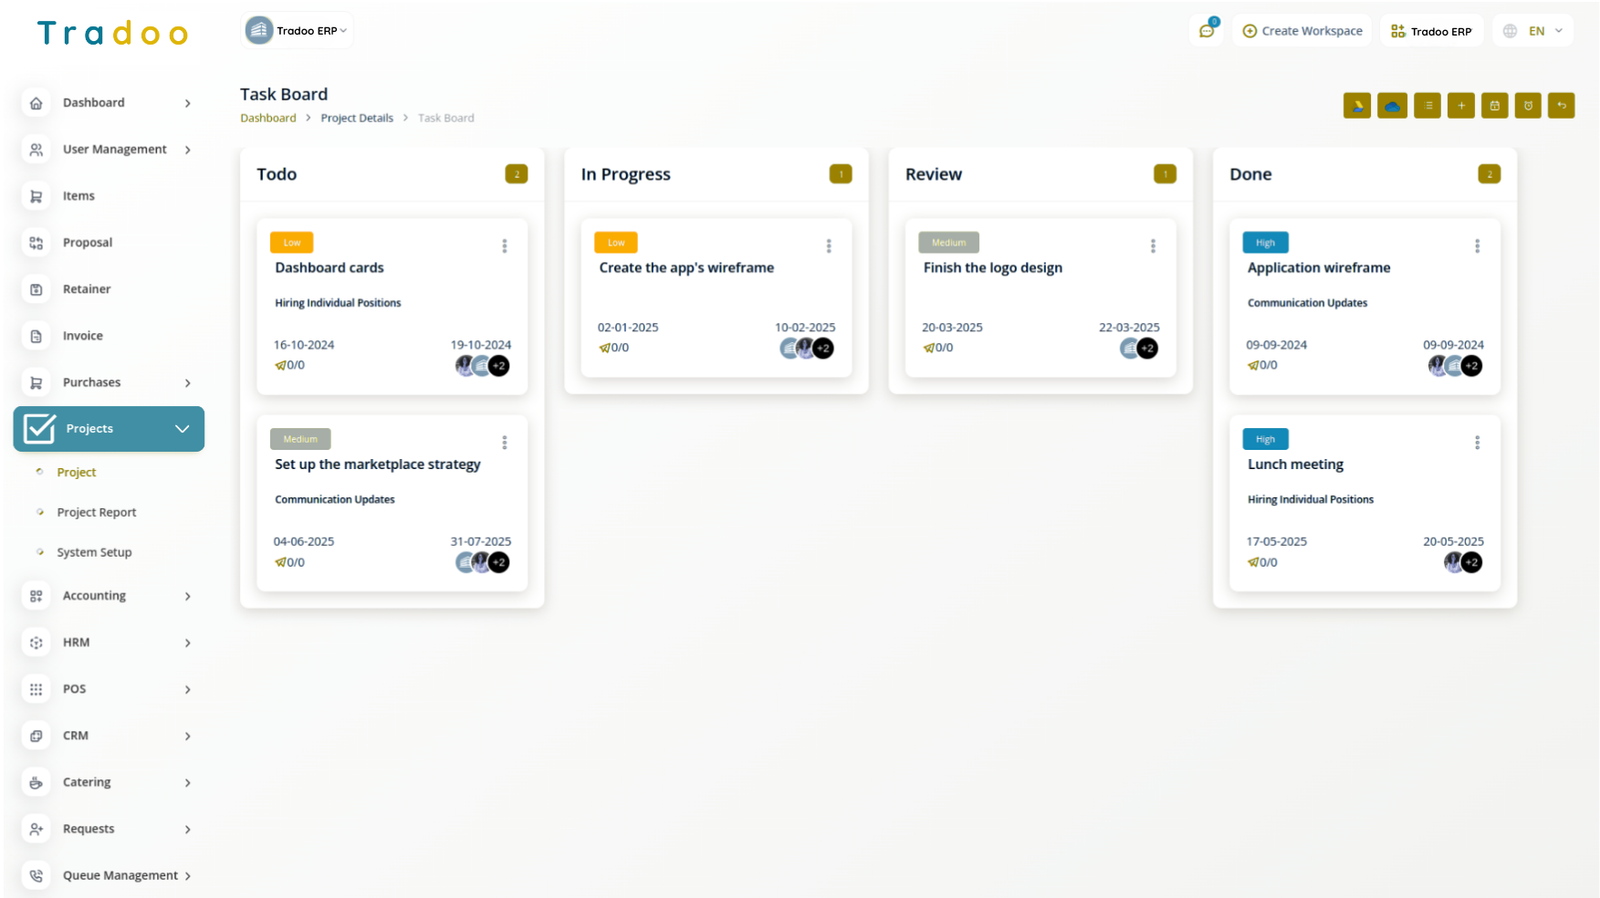Click the High priority tag on Application wireframe
The image size is (1600, 898).
1265,243
